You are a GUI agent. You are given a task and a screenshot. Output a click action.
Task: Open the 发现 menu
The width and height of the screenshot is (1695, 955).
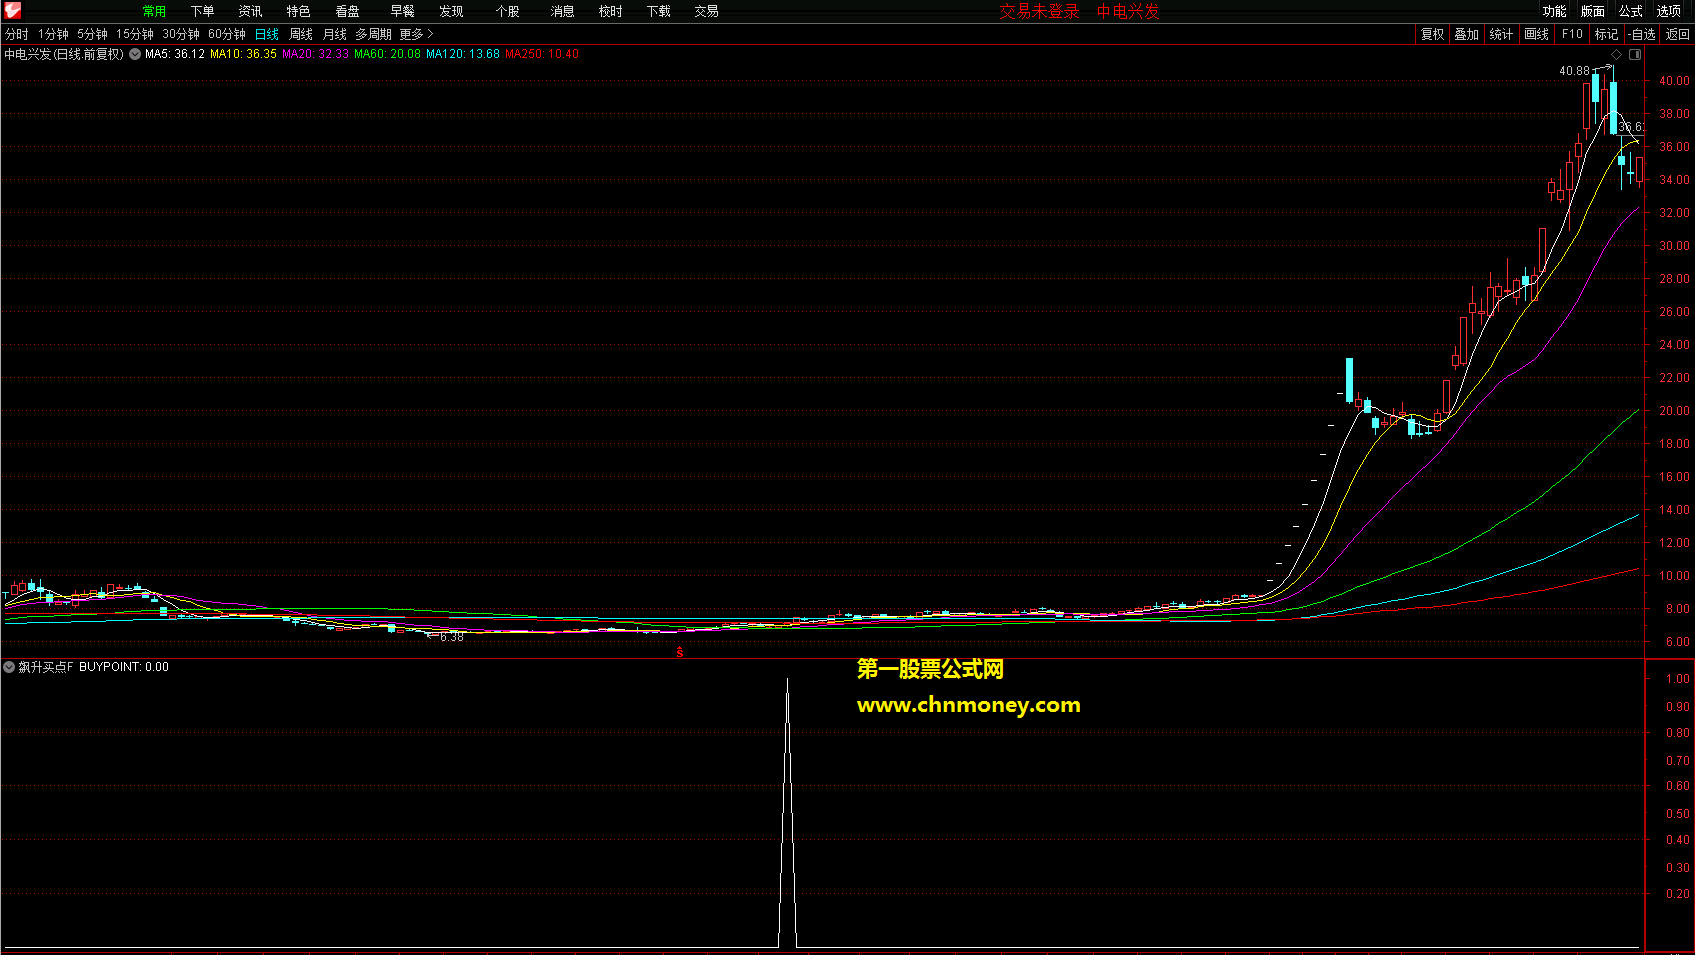451,11
